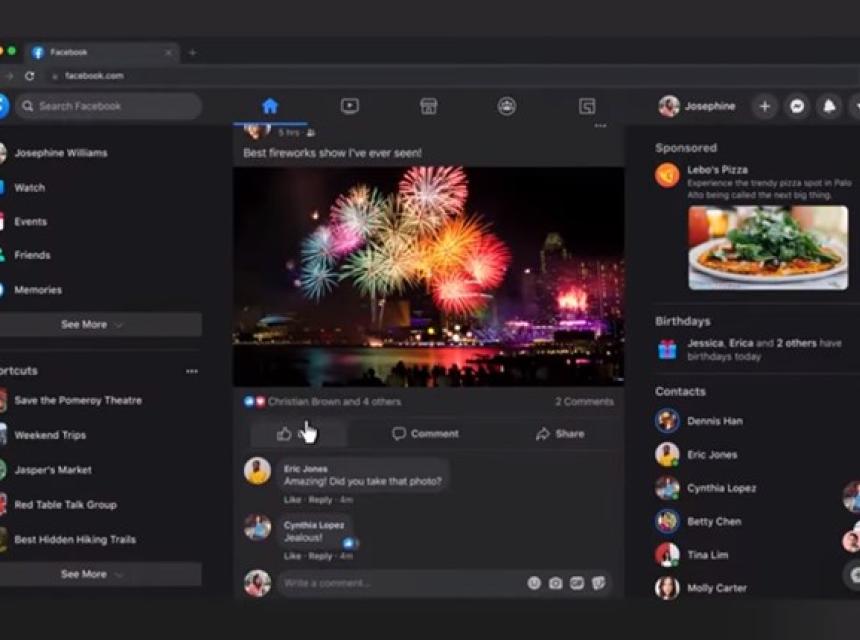Open the Groups tab icon
The width and height of the screenshot is (860, 640).
click(x=507, y=106)
